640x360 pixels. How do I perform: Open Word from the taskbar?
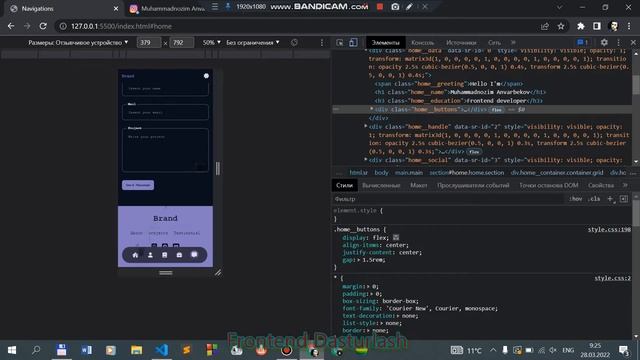coord(87,350)
